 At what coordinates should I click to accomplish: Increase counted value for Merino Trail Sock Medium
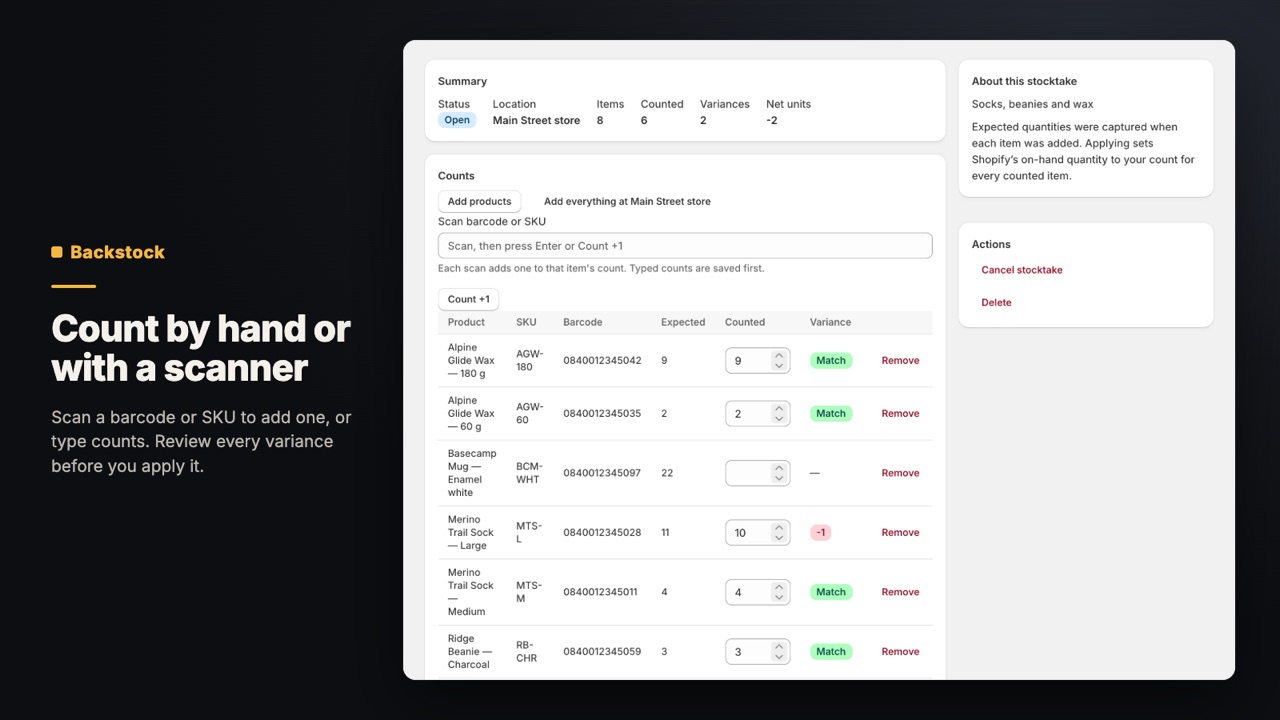click(779, 587)
